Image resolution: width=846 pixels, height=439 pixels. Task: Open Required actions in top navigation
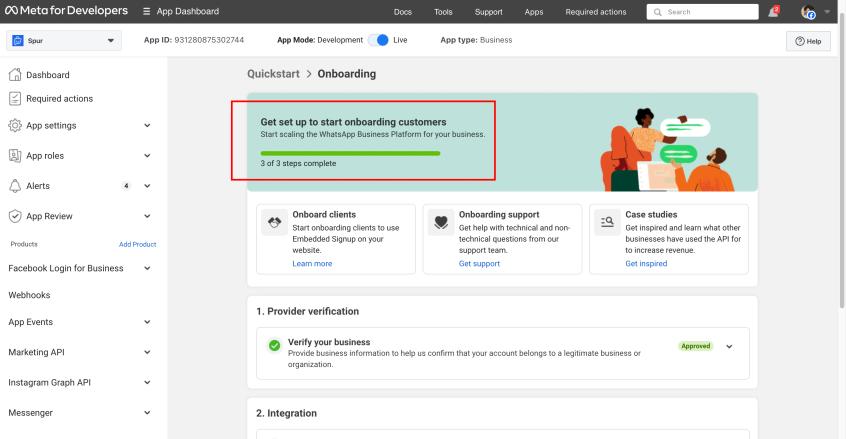pyautogui.click(x=596, y=12)
